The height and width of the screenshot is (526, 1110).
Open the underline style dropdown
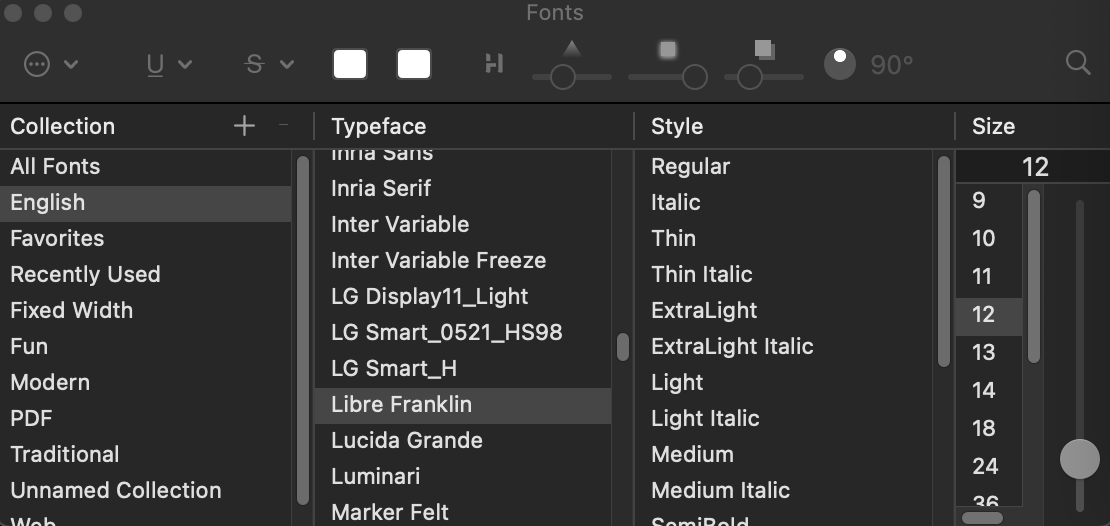point(169,64)
